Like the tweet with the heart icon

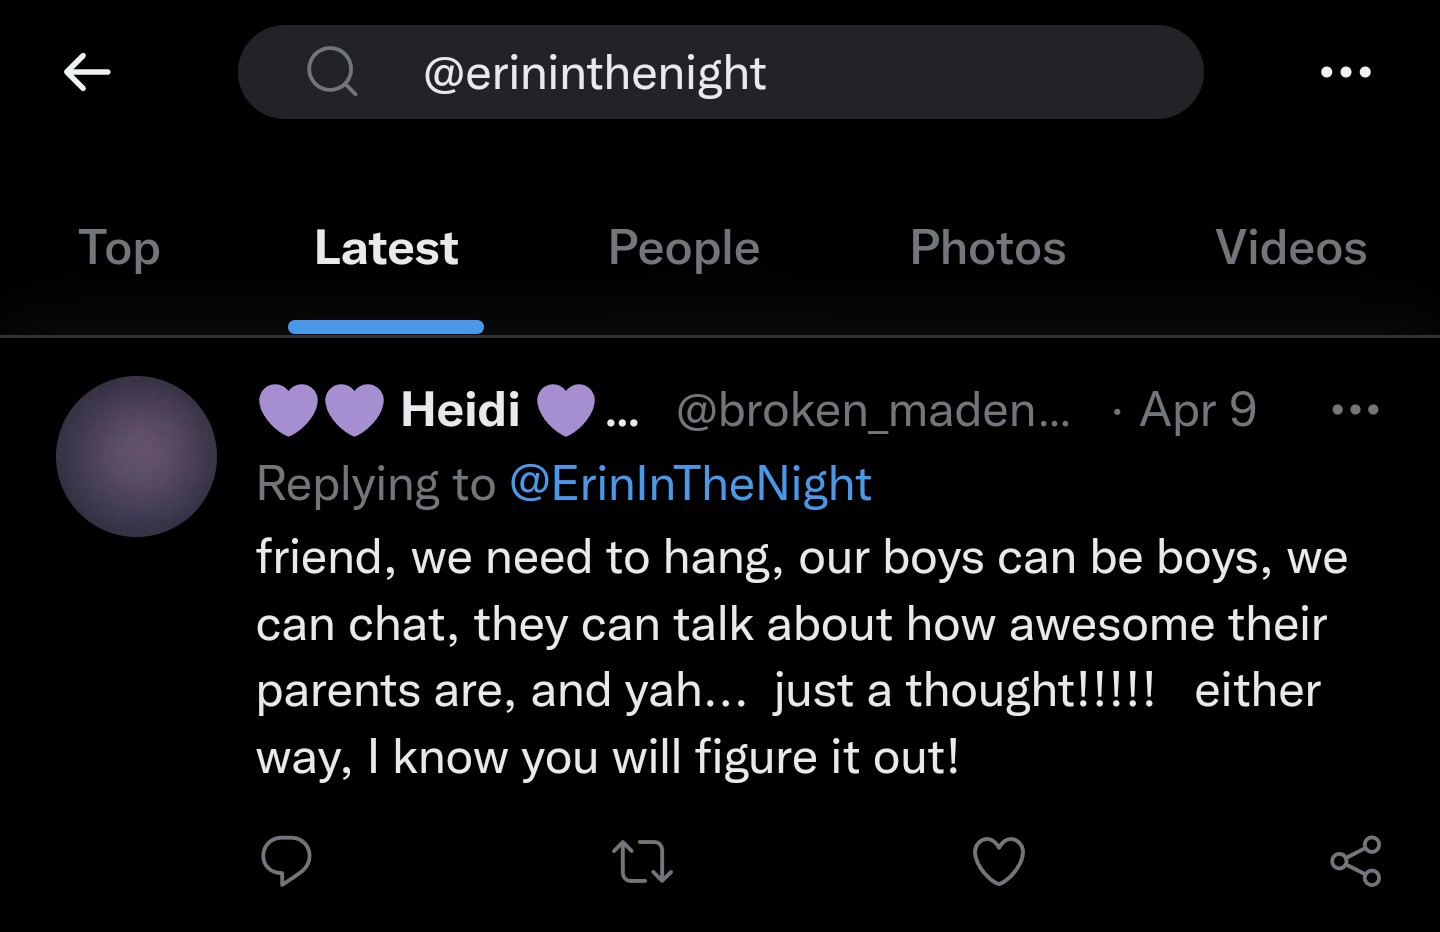(999, 861)
